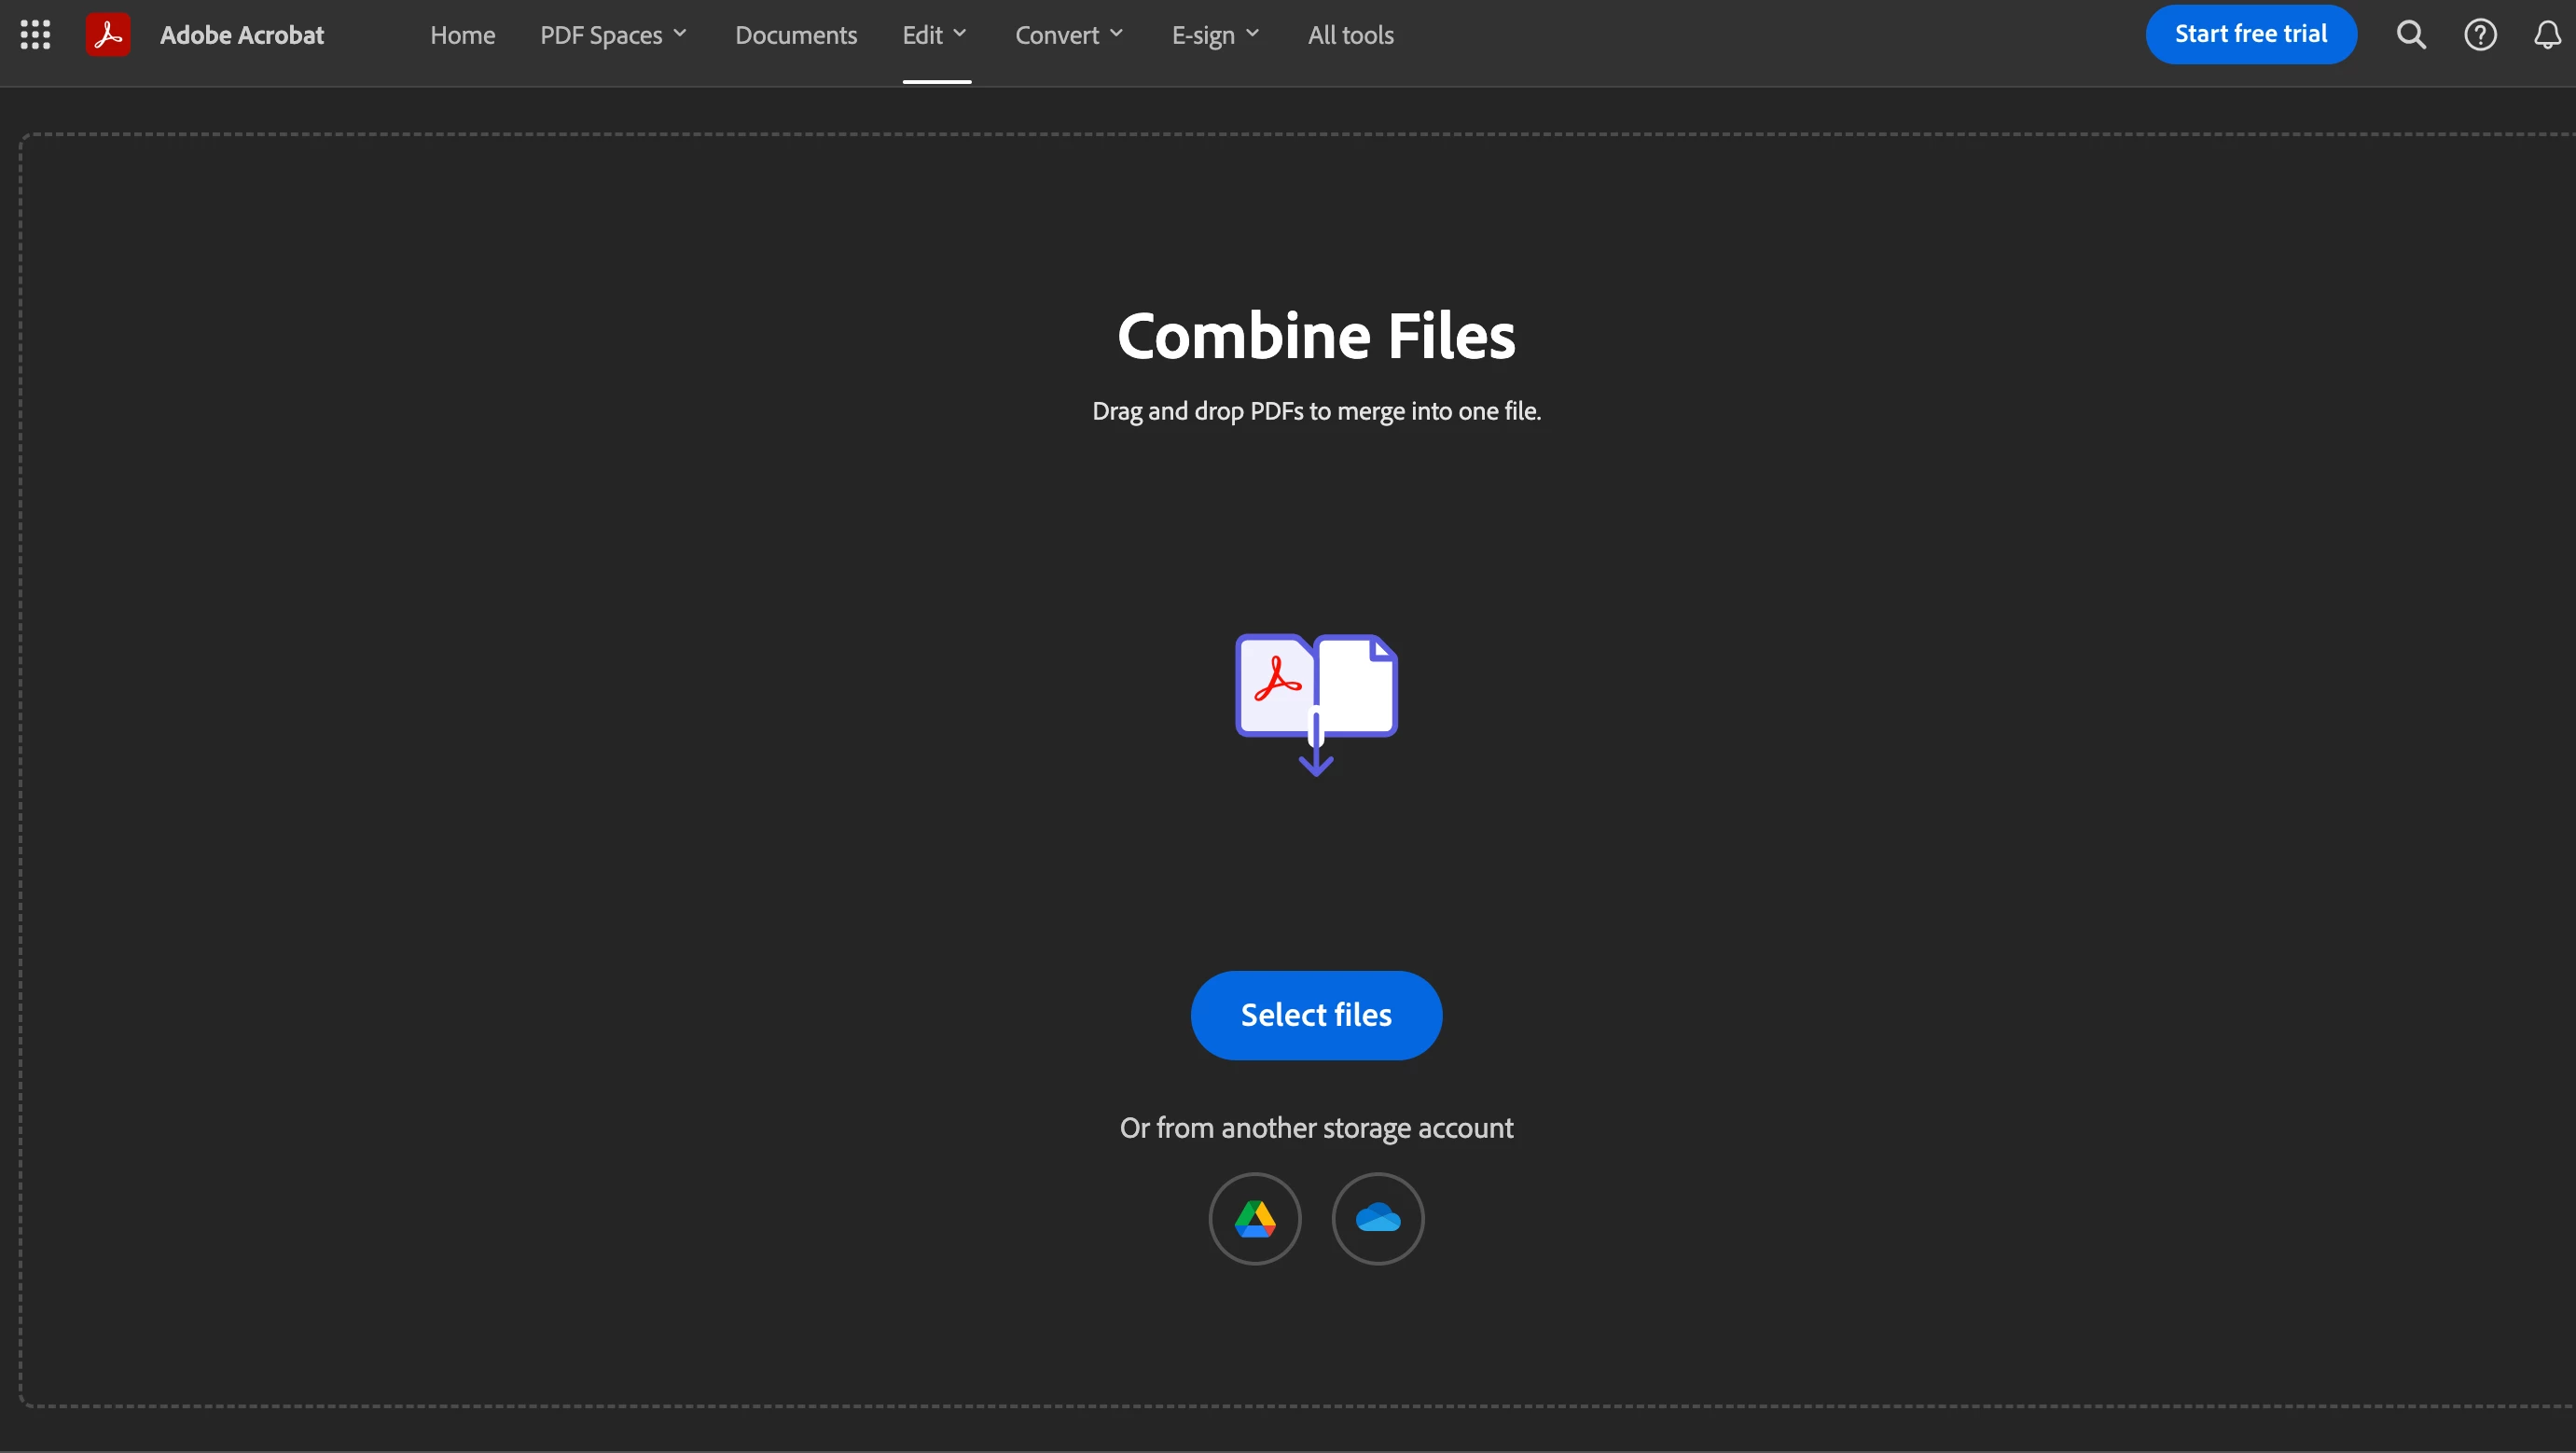The image size is (2576, 1453).
Task: Open the E-sign dropdown menu
Action: tap(1215, 35)
